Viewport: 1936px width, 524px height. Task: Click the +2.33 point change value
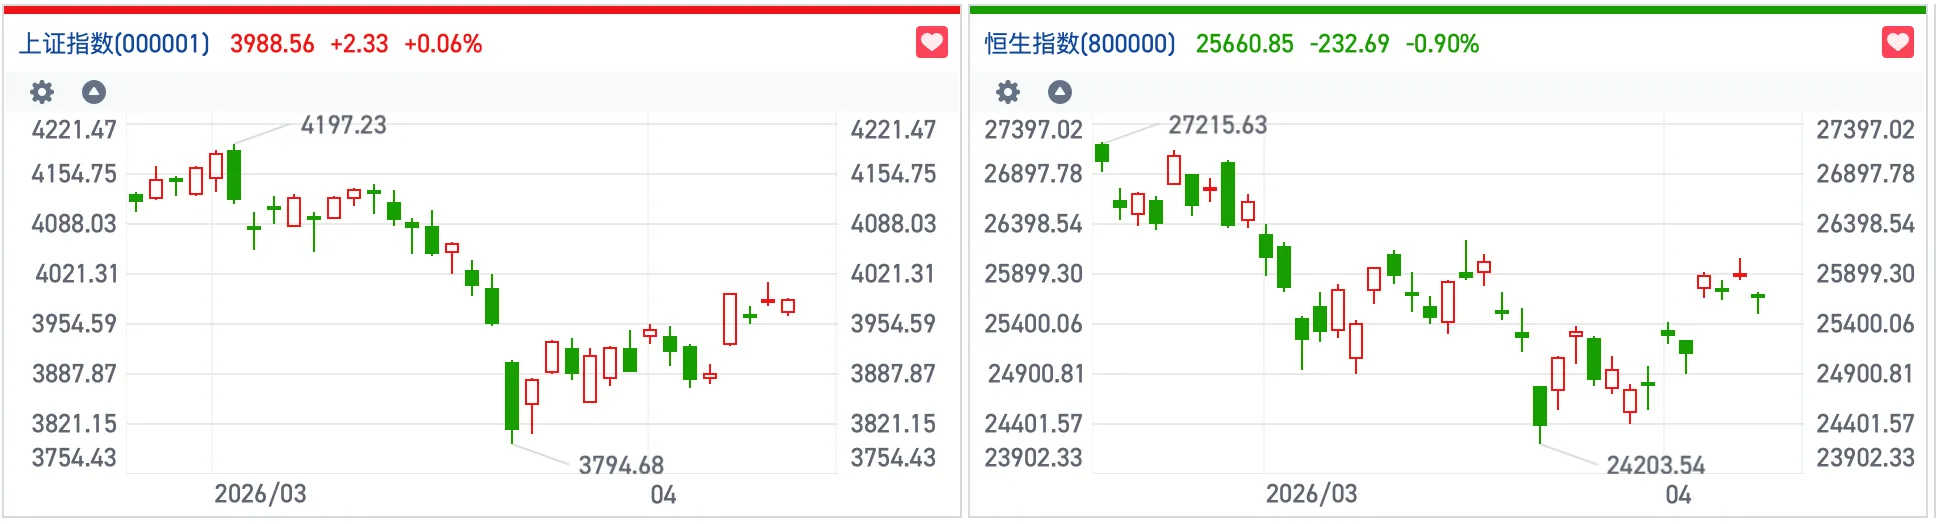359,44
